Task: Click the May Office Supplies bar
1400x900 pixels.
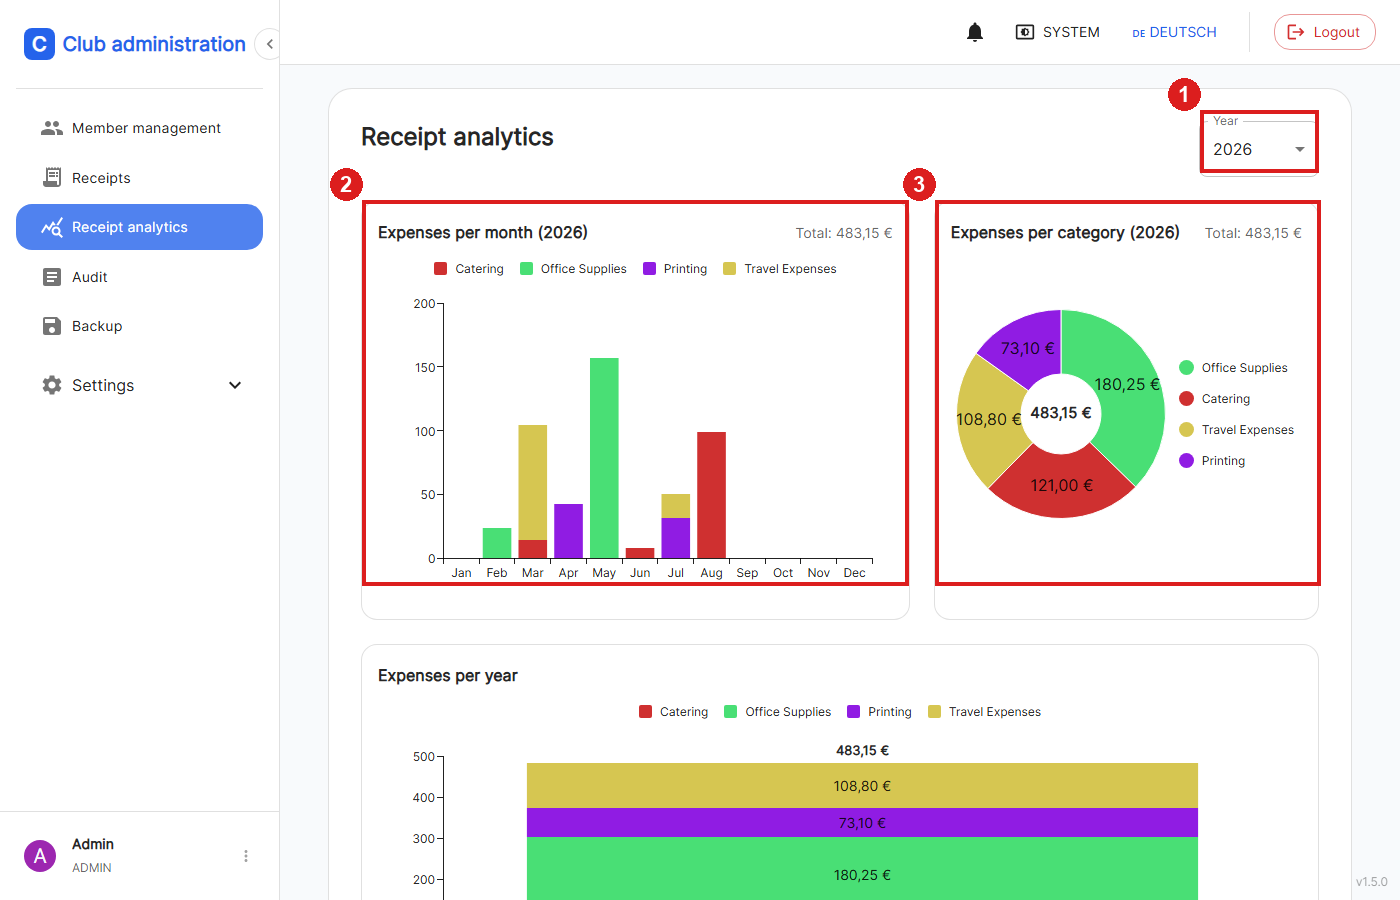Action: 604,458
